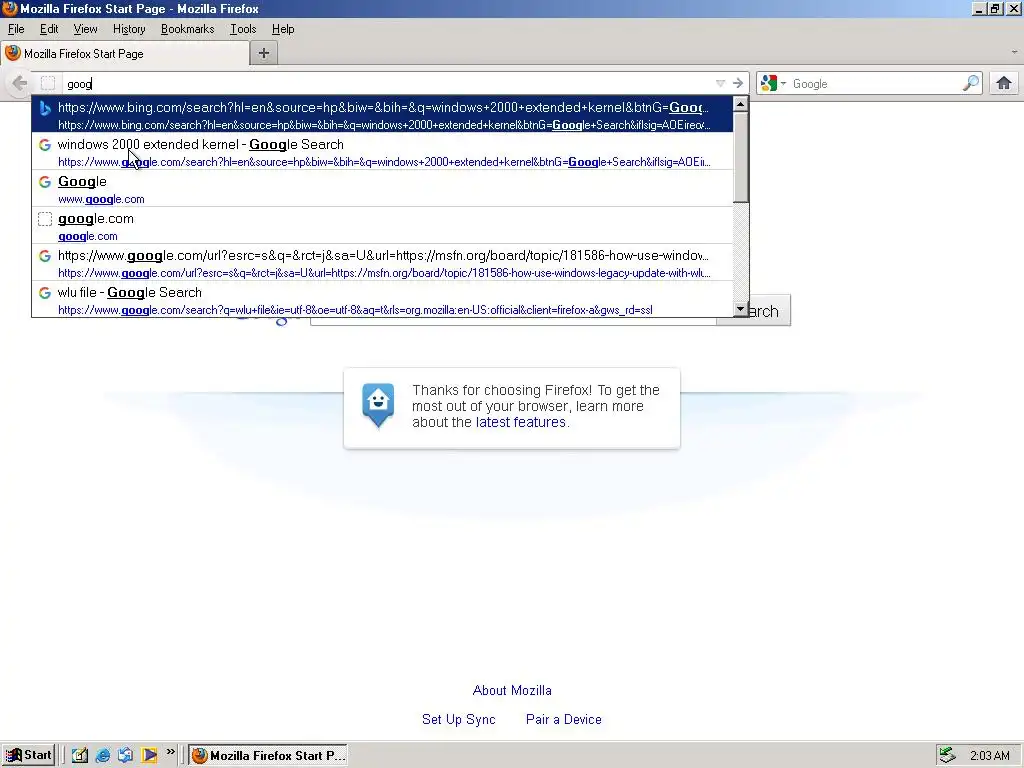Select the 'Google' www.google.com suggestion

383,189
